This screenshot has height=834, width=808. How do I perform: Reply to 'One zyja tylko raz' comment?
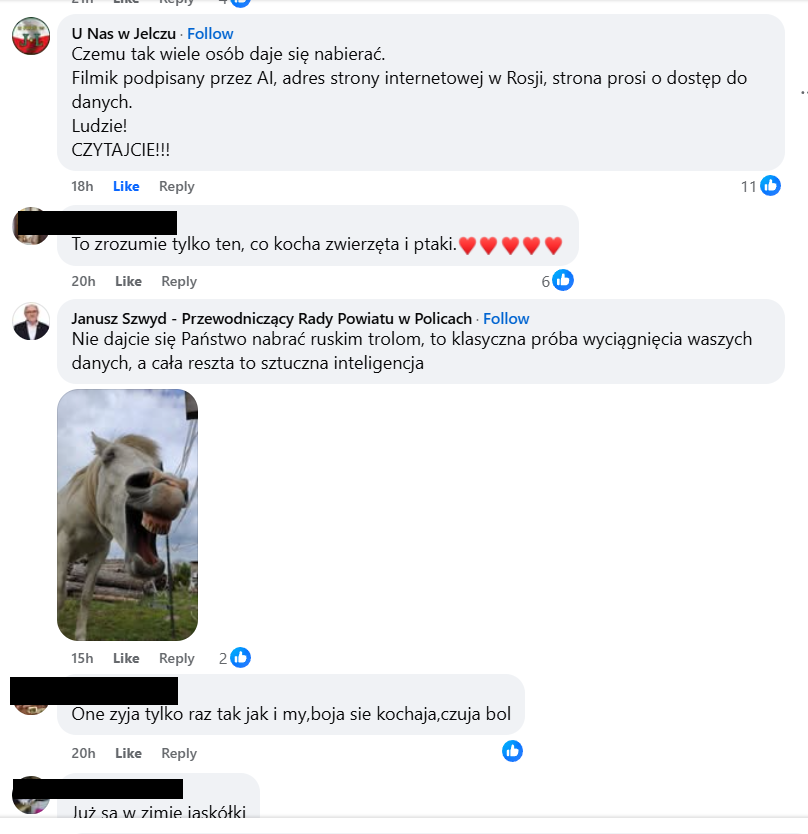coord(179,753)
